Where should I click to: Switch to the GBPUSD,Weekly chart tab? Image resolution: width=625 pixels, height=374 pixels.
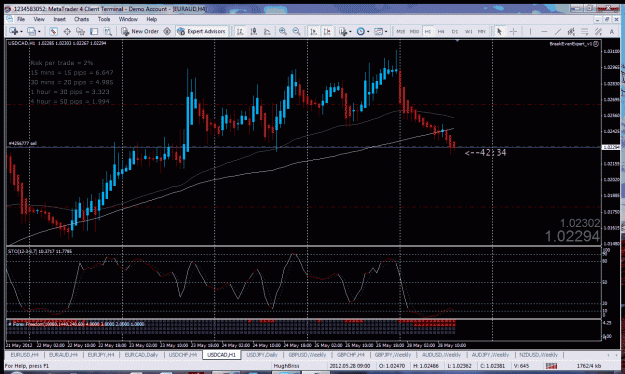point(307,354)
